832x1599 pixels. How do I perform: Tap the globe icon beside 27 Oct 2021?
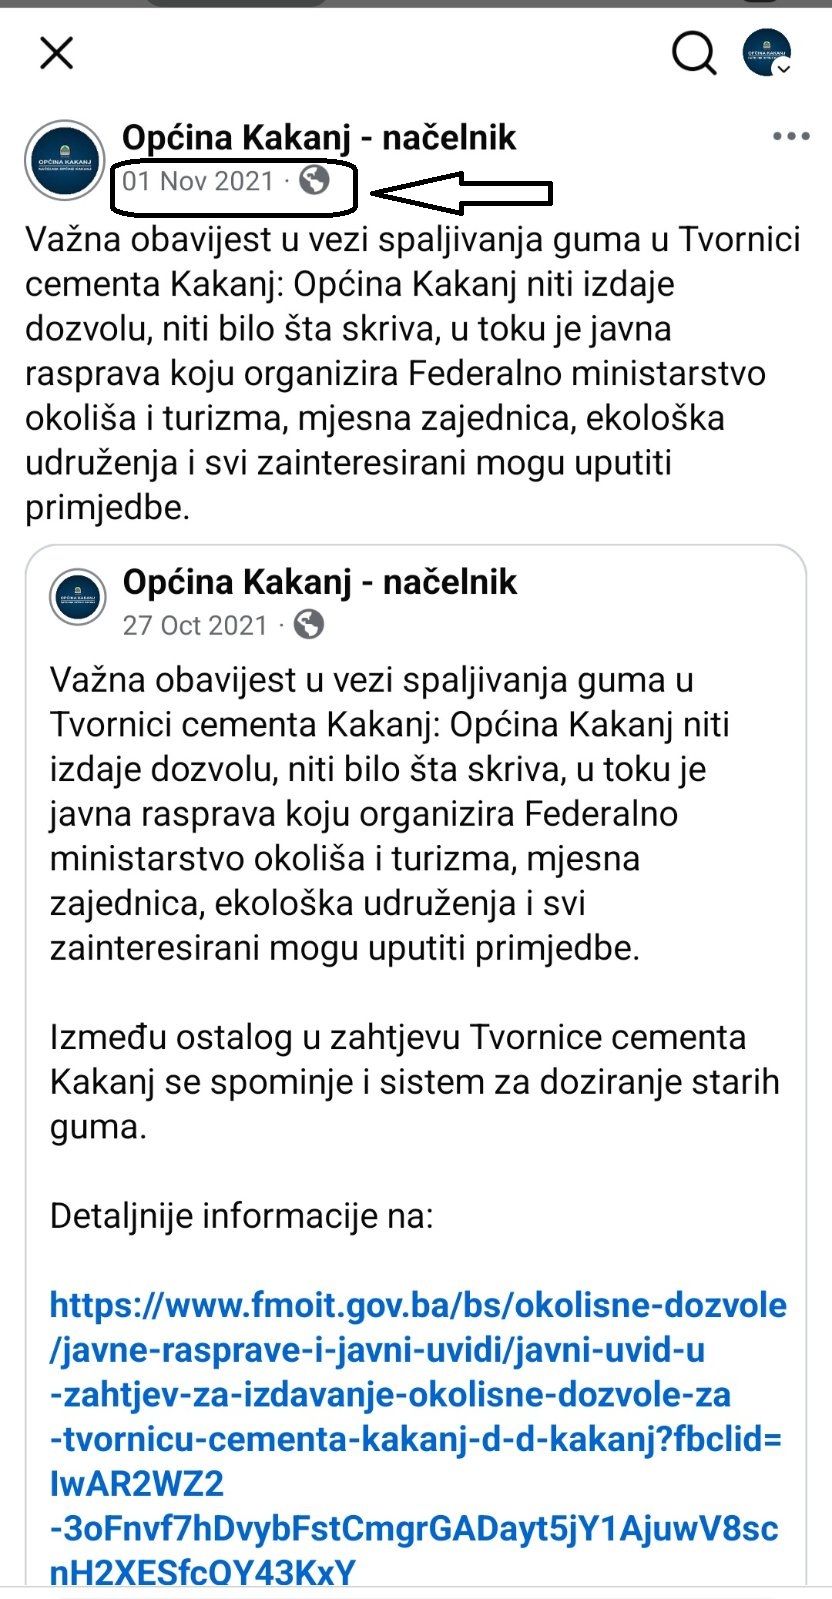click(x=309, y=624)
